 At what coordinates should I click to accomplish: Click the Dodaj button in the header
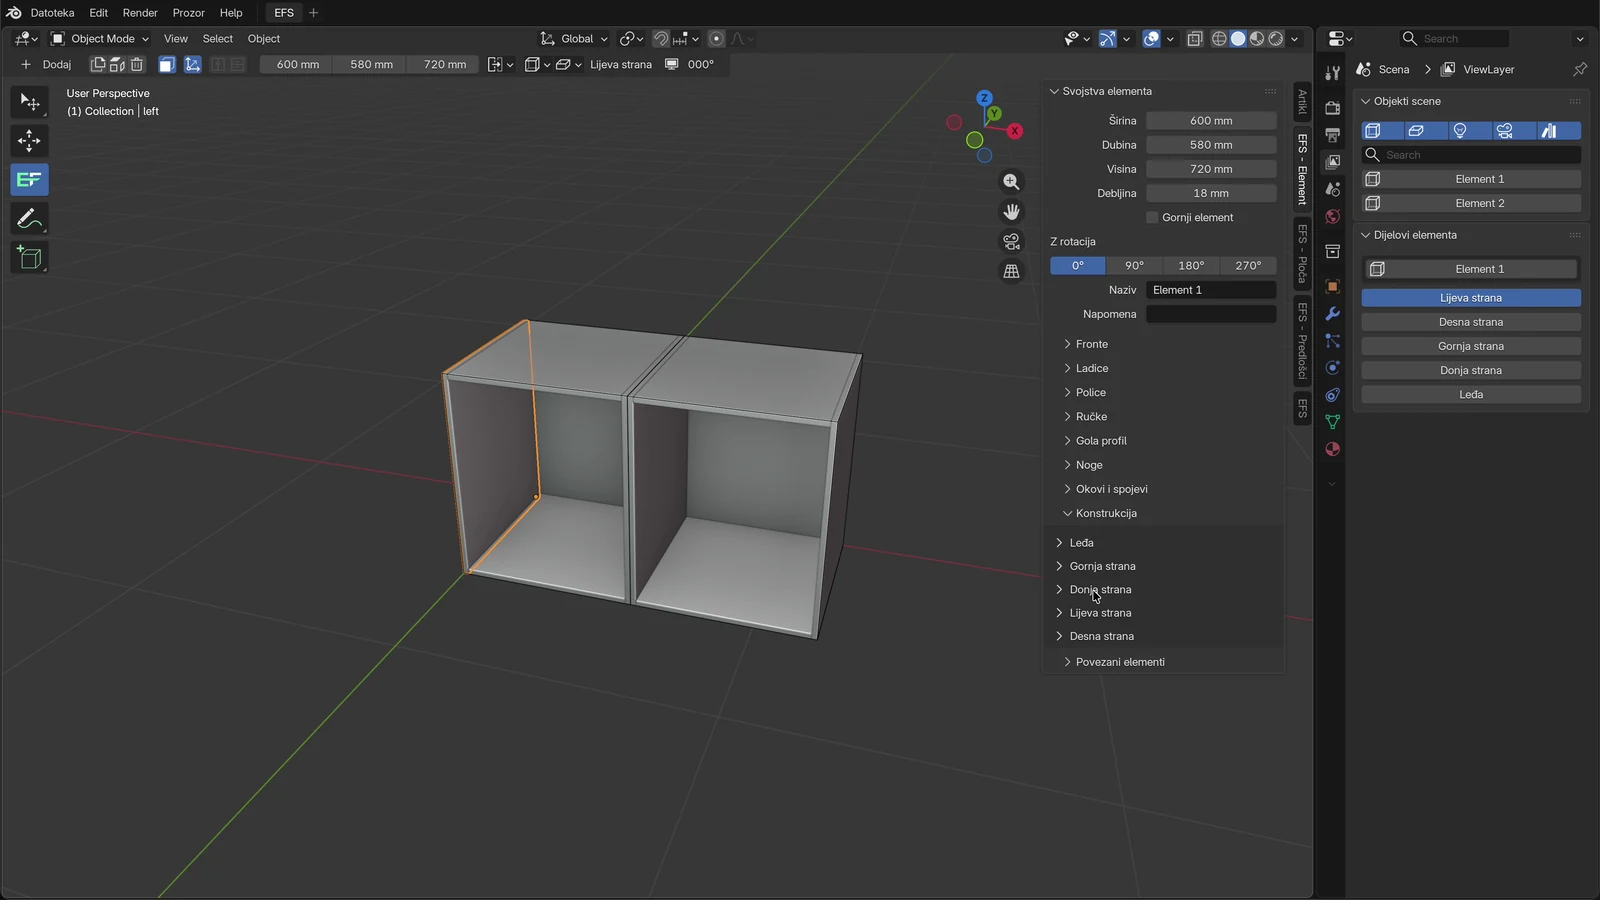[x=46, y=64]
